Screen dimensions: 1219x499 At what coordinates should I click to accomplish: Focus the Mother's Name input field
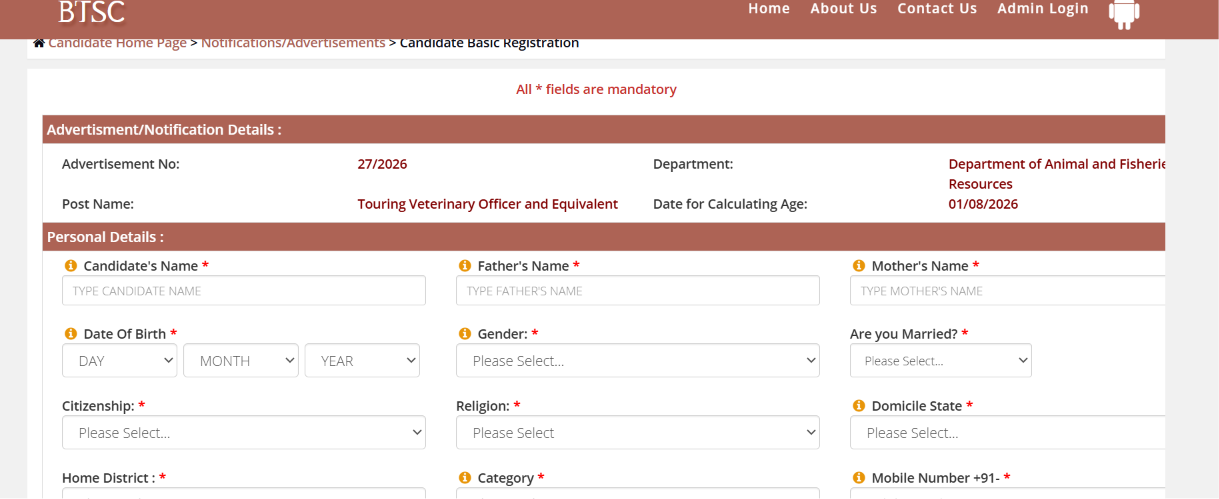(1008, 291)
